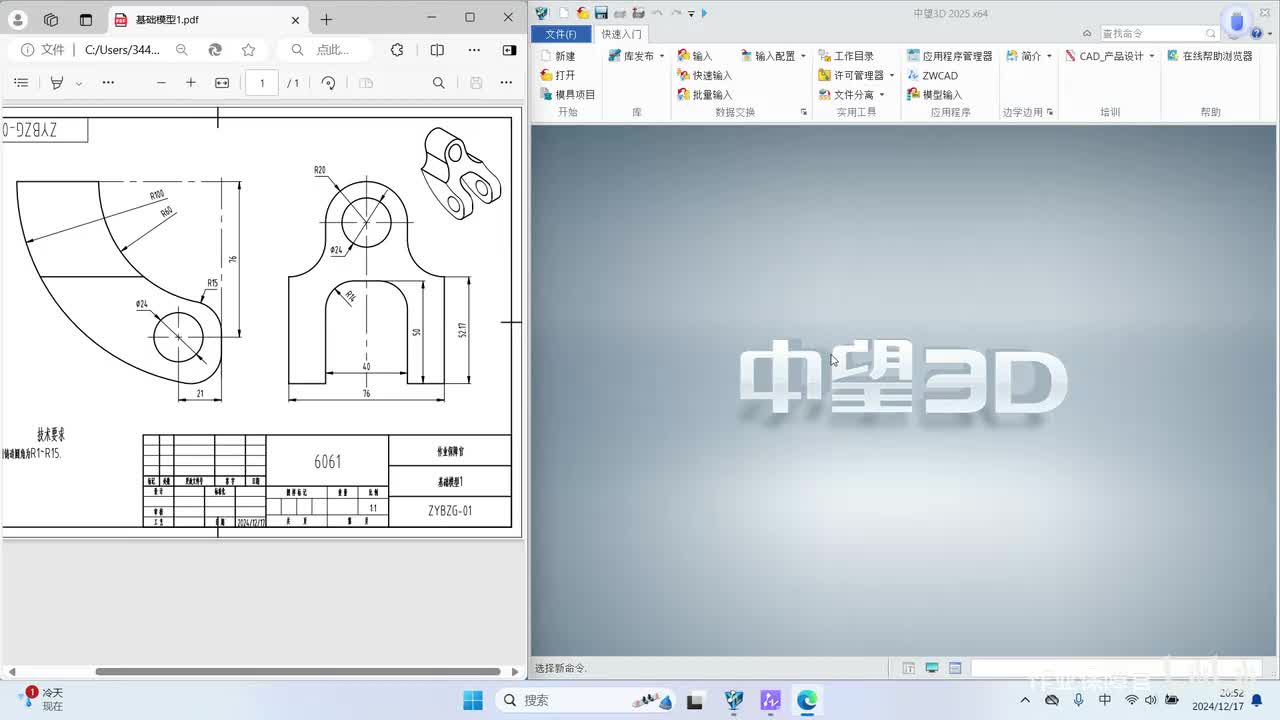Open the 文件(F) menu tab
Image resolution: width=1280 pixels, height=720 pixels.
(x=561, y=34)
